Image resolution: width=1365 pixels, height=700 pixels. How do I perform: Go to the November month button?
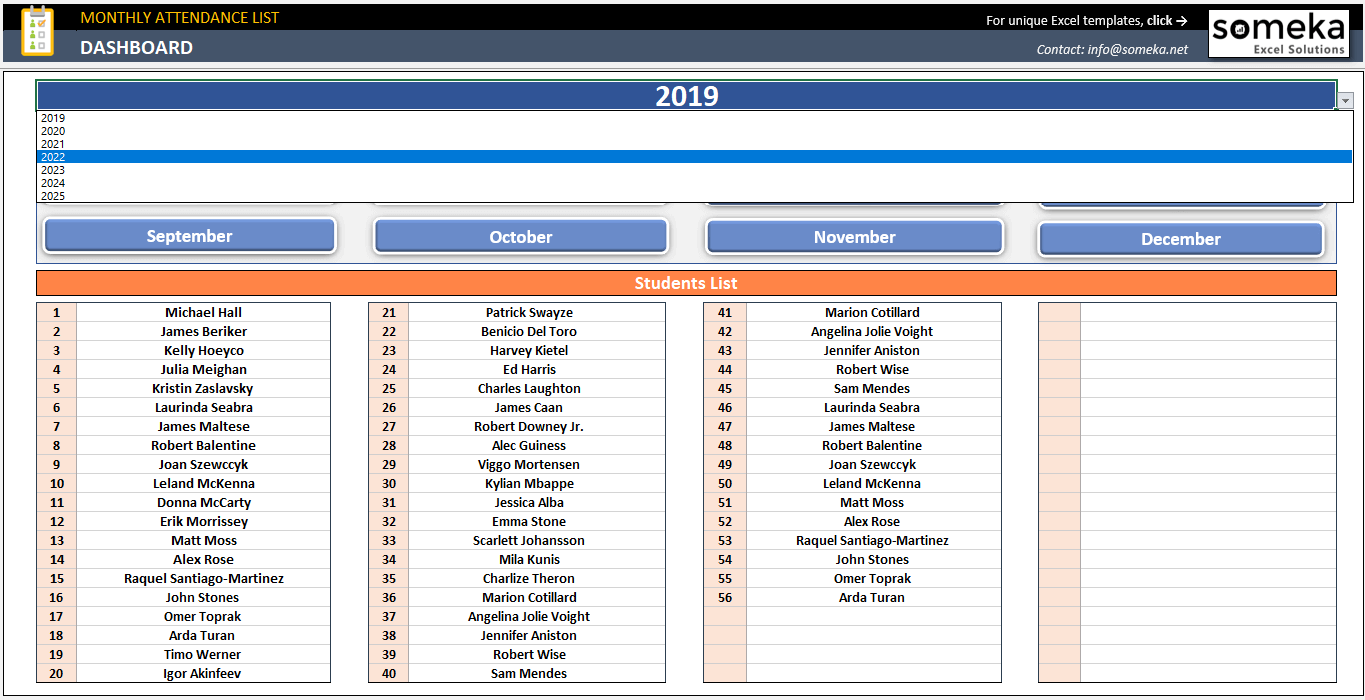click(x=854, y=237)
